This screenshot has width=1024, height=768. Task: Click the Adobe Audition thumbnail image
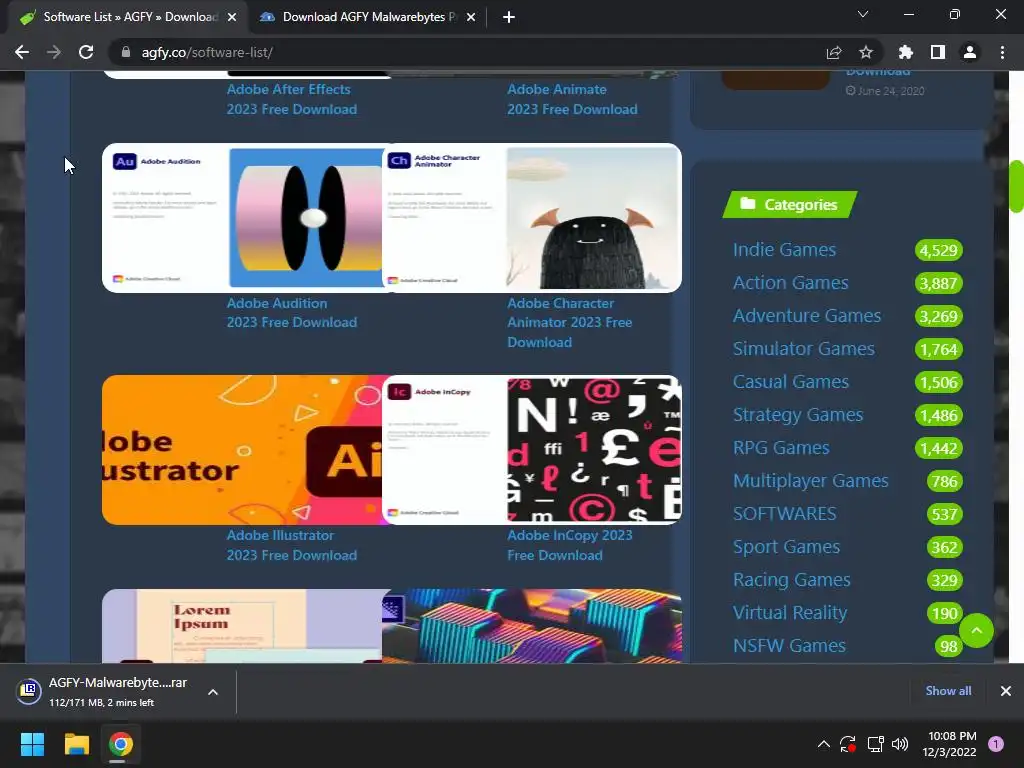[242, 217]
